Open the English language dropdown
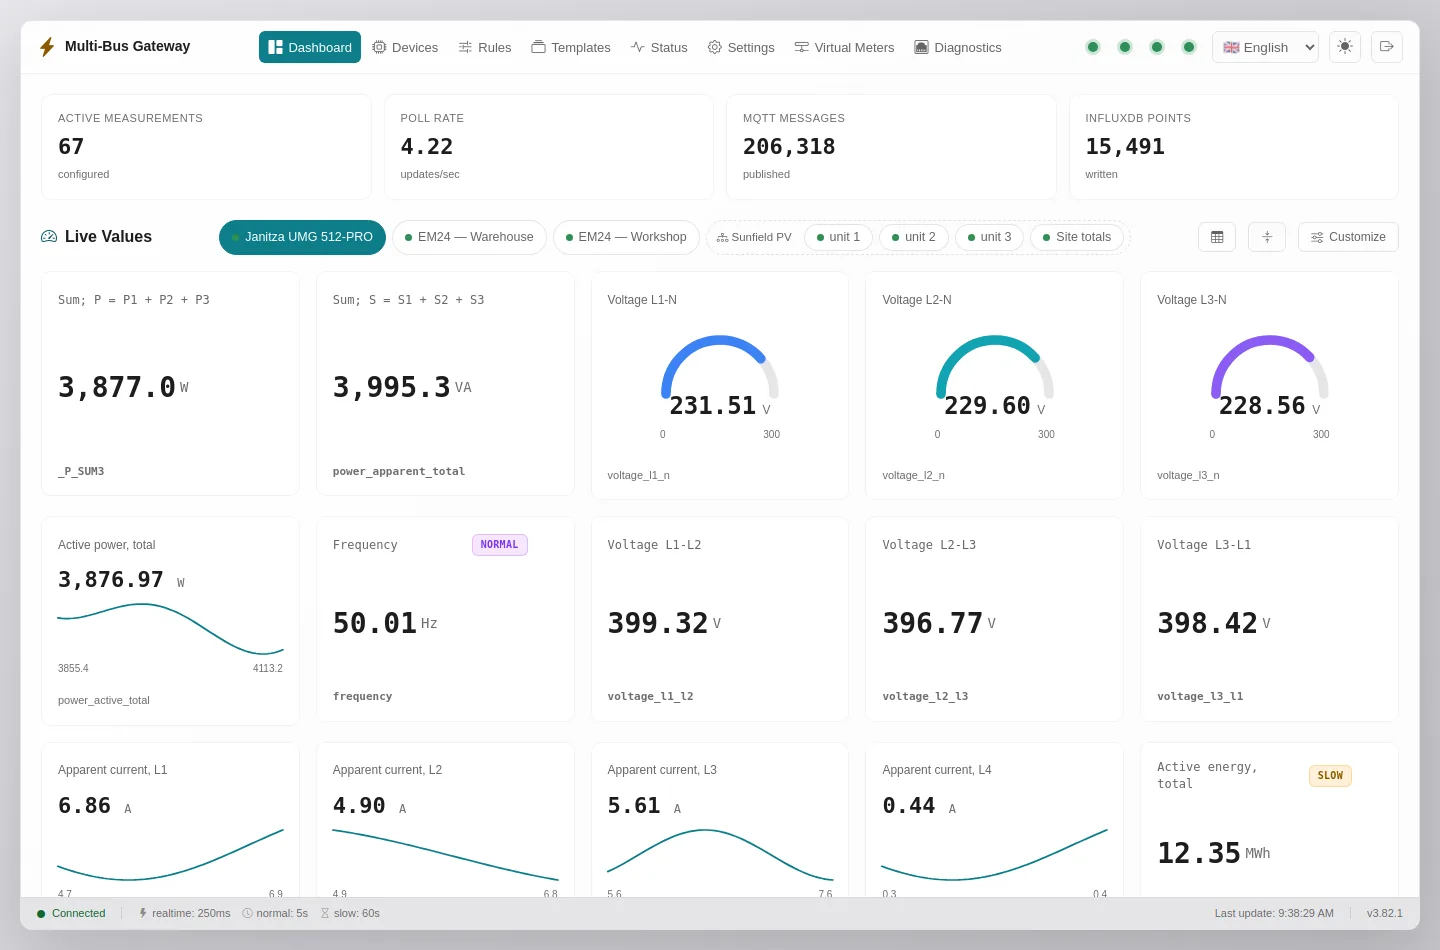The image size is (1440, 950). coord(1265,47)
